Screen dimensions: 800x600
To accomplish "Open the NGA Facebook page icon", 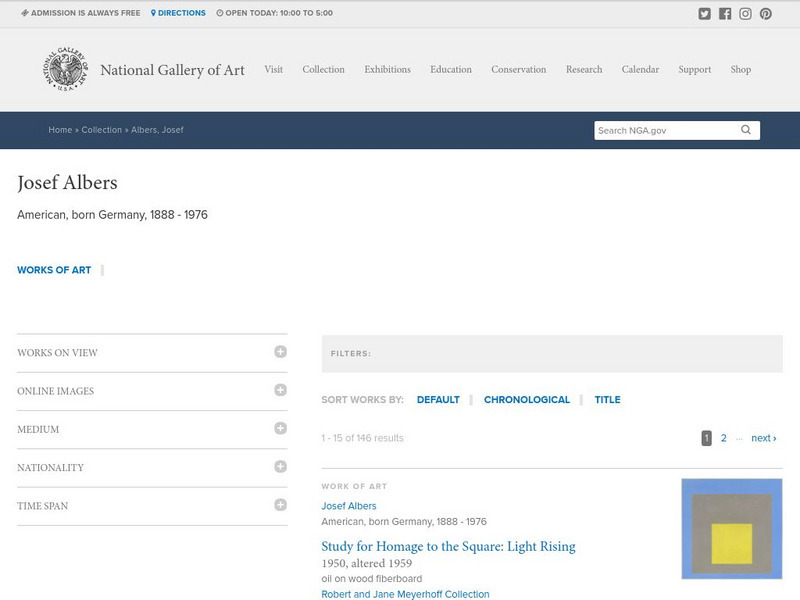I will click(725, 14).
